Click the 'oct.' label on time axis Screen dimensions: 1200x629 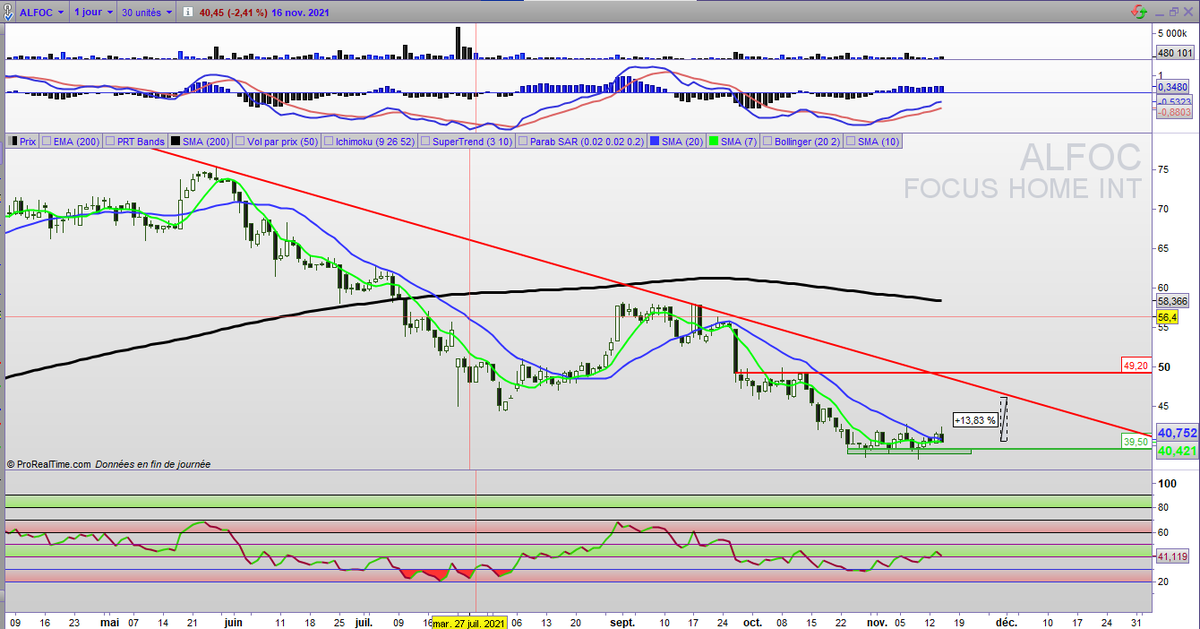click(752, 622)
